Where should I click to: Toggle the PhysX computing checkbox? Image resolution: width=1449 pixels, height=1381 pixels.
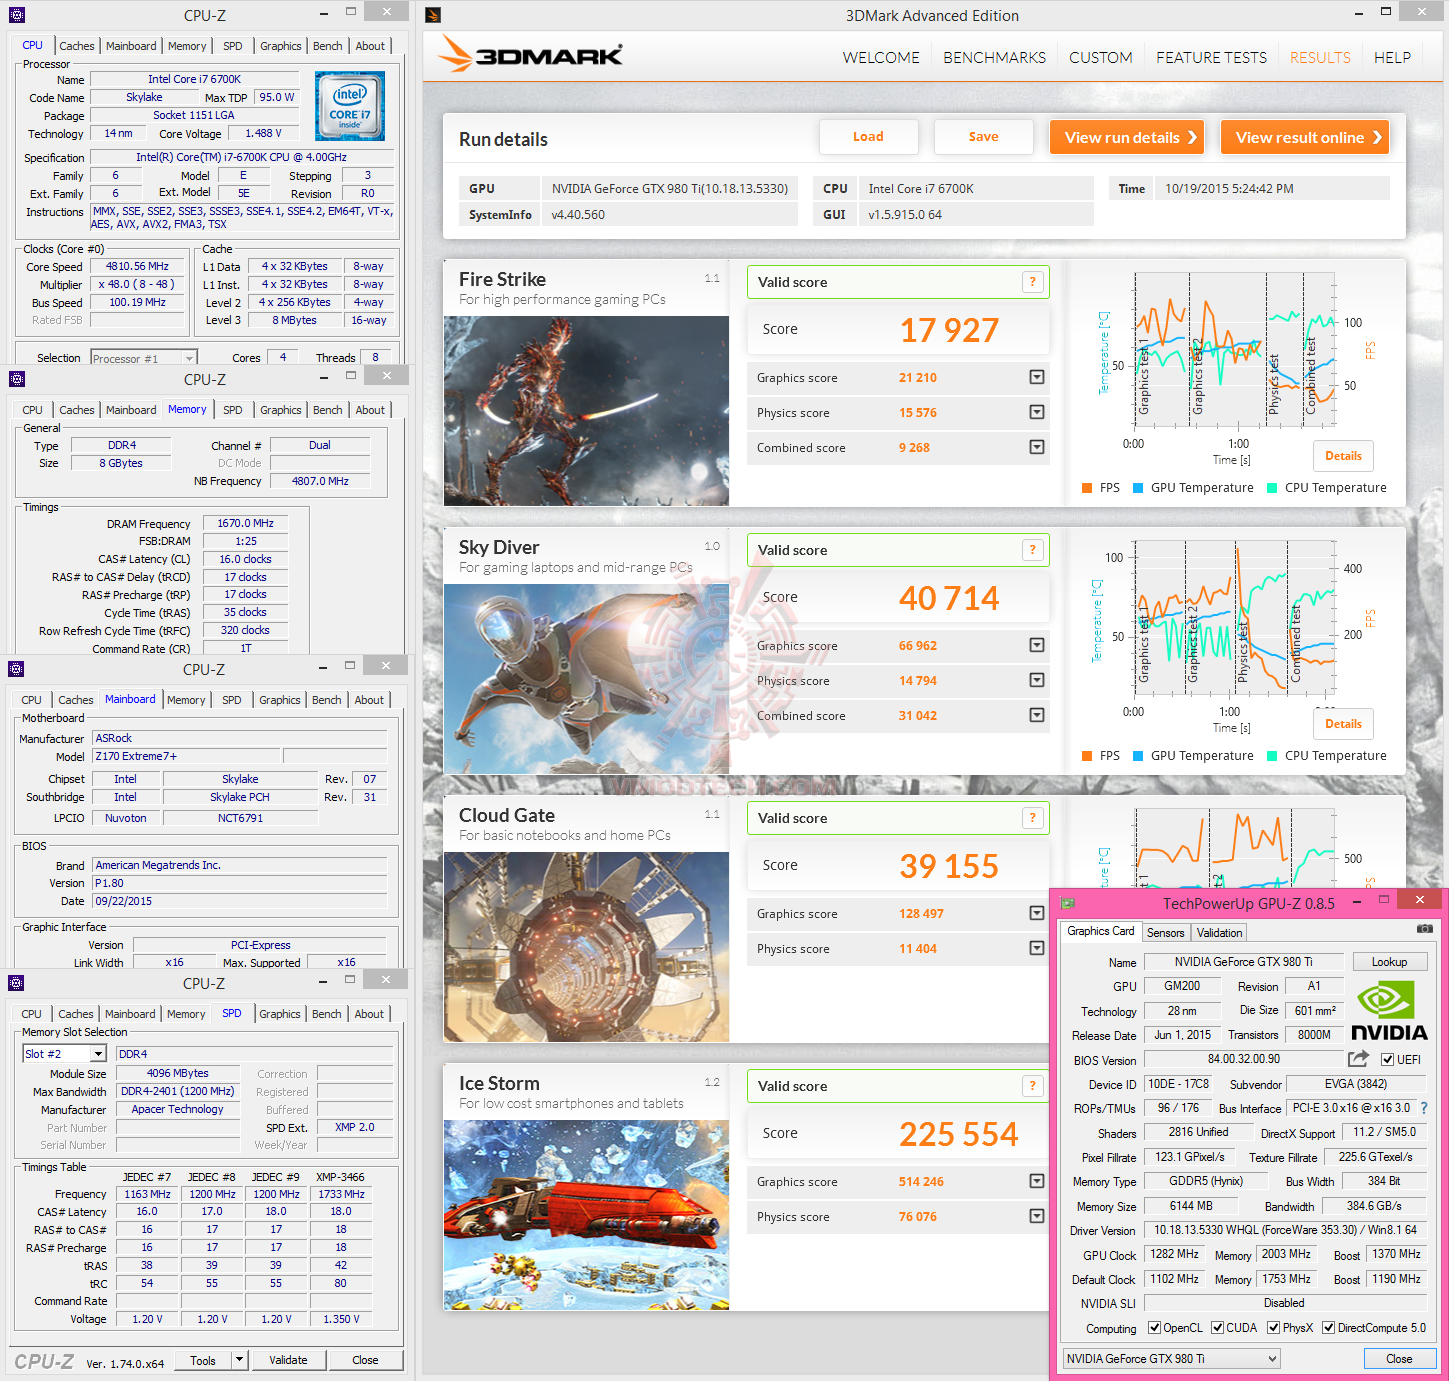pyautogui.click(x=1274, y=1328)
